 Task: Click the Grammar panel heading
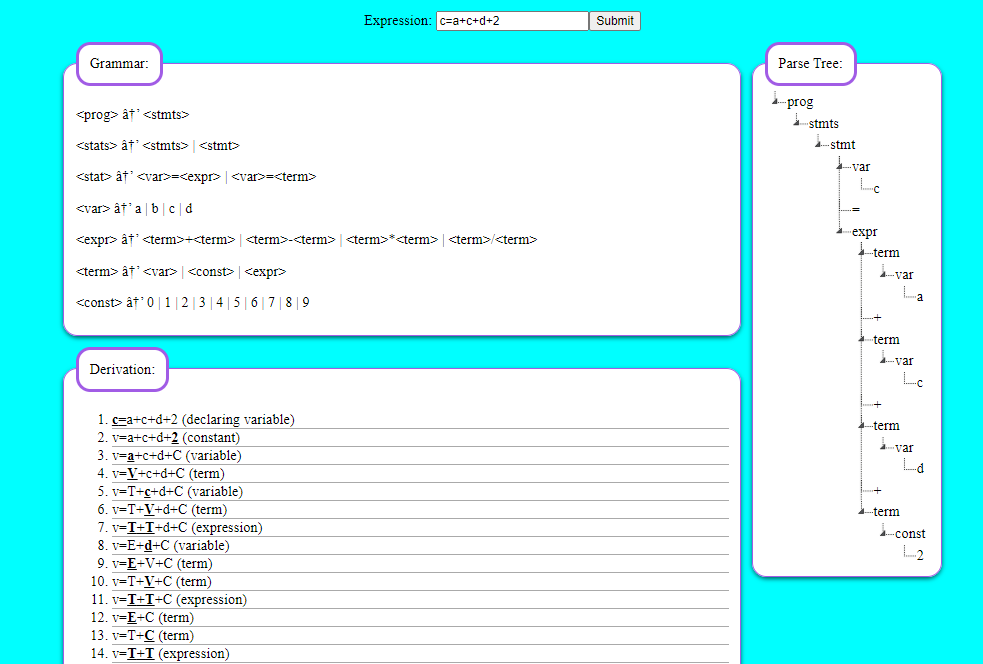click(118, 63)
